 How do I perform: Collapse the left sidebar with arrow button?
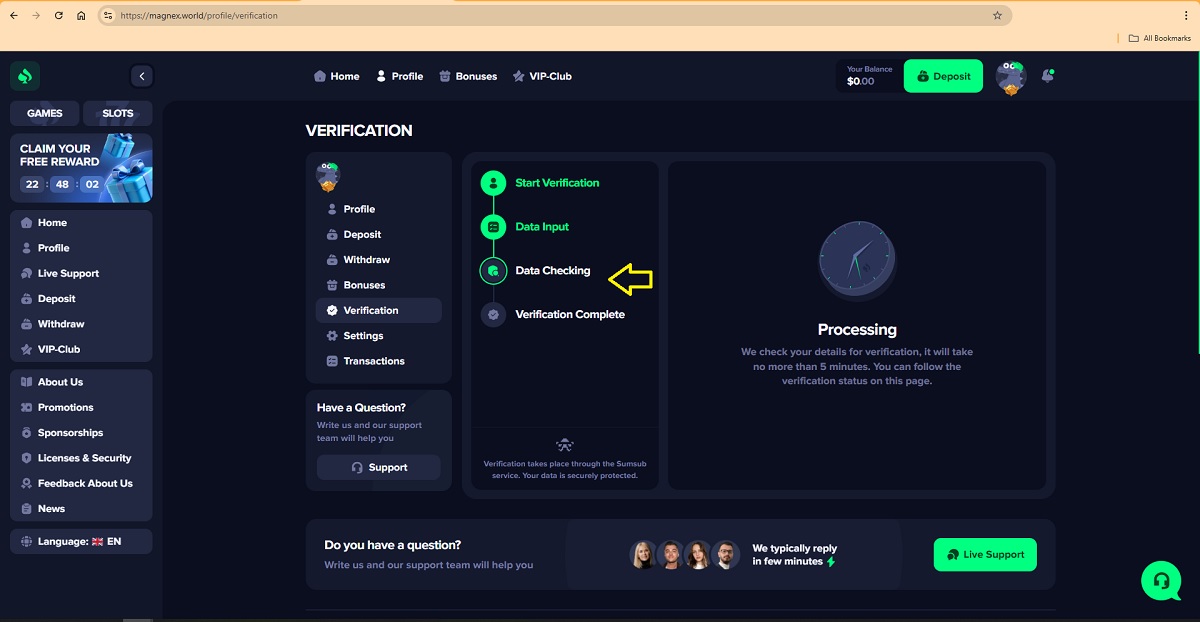pos(142,76)
